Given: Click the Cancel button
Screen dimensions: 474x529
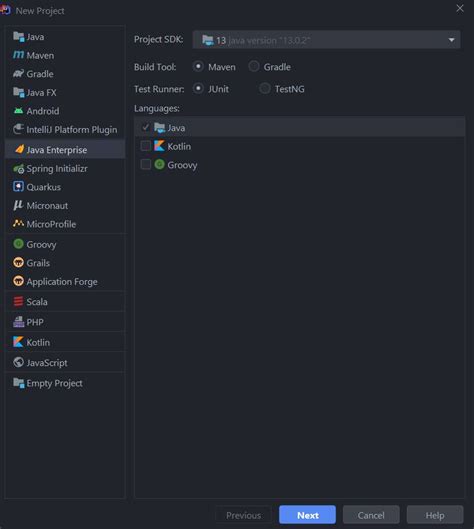Looking at the screenshot, I should click(x=371, y=515).
